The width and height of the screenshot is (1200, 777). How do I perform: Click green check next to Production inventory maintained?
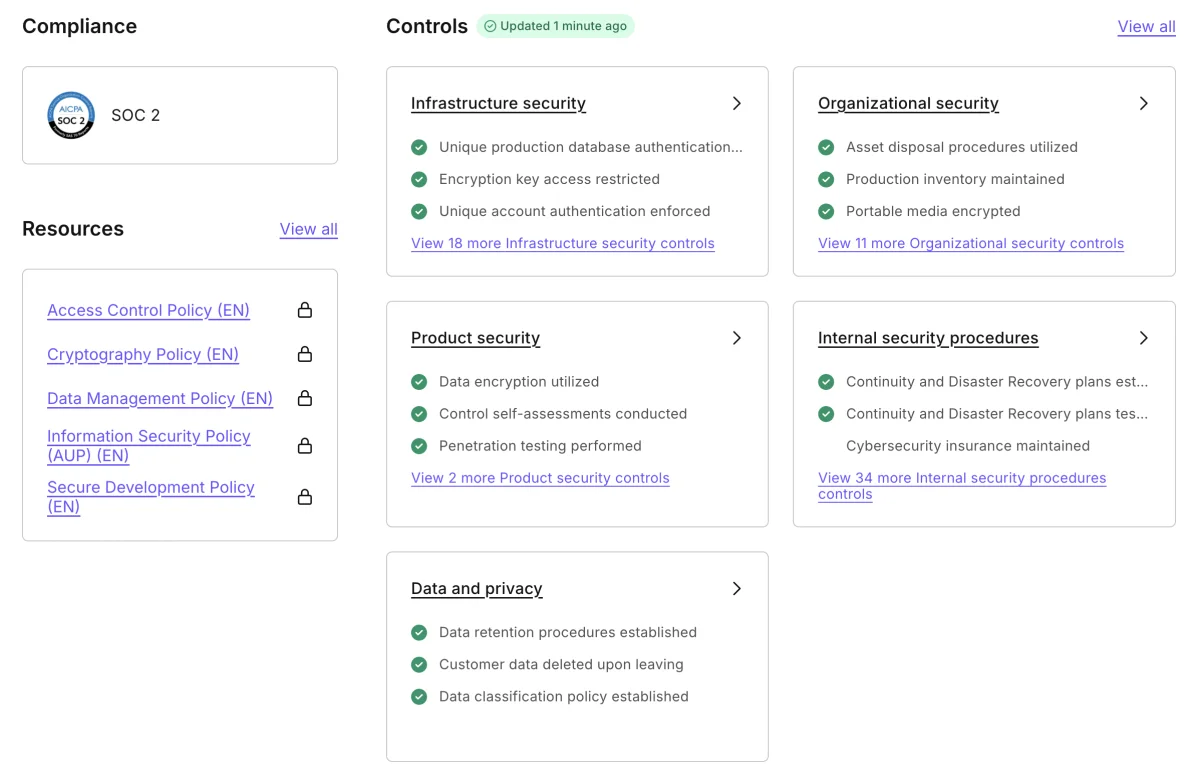826,179
